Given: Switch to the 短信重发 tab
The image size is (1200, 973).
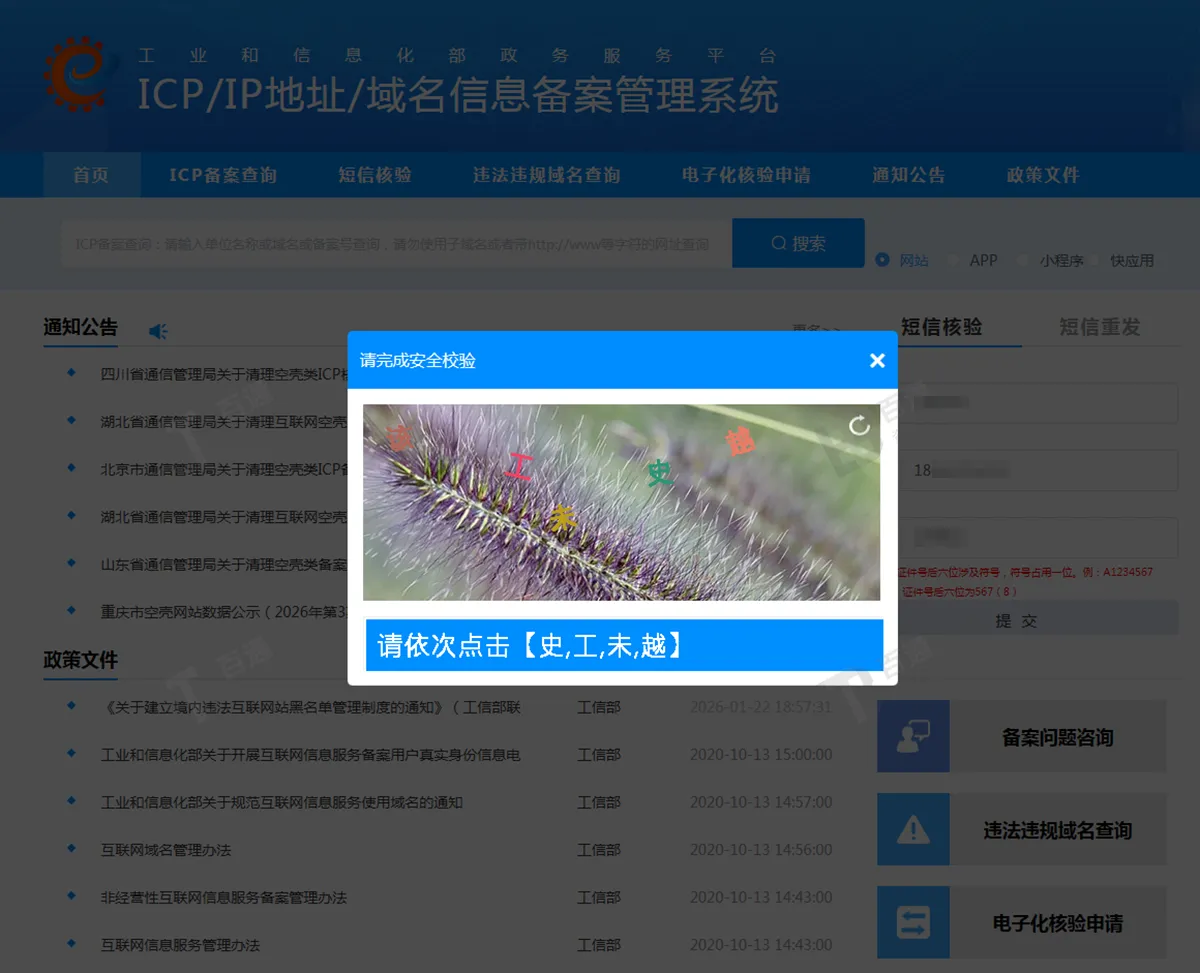Looking at the screenshot, I should click(x=1098, y=327).
